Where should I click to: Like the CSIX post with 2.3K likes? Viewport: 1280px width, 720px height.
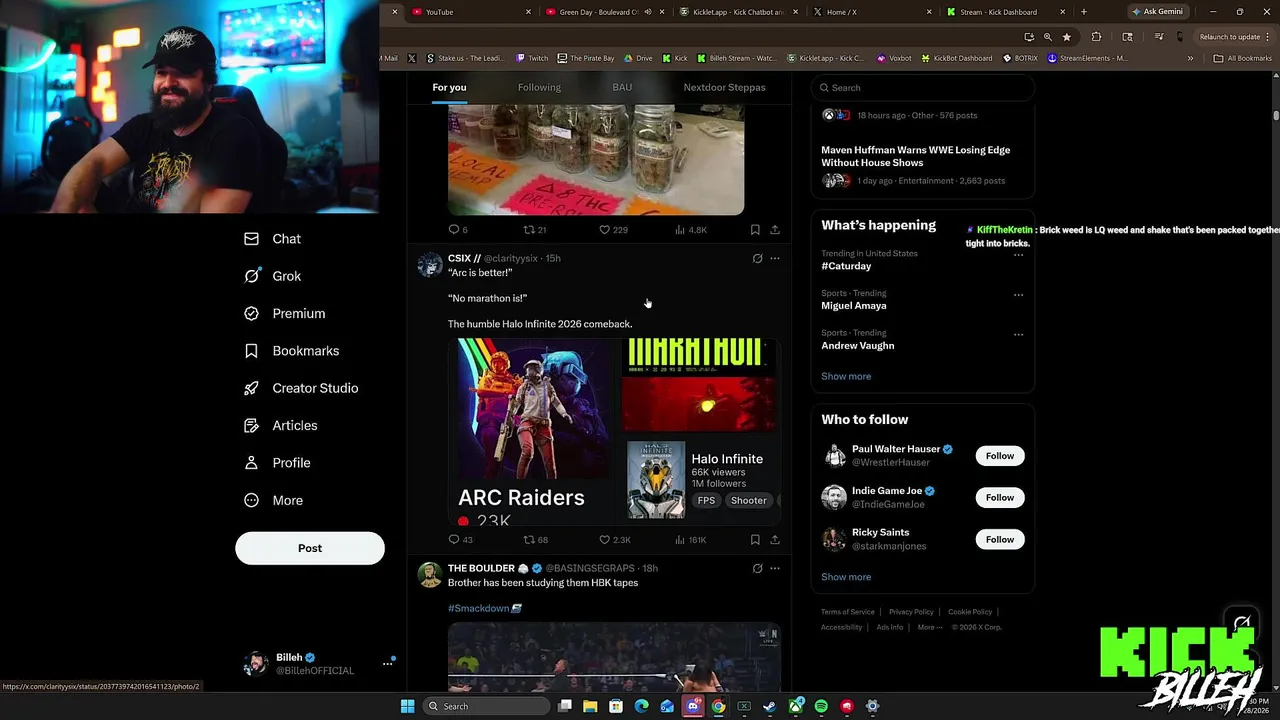[x=614, y=540]
